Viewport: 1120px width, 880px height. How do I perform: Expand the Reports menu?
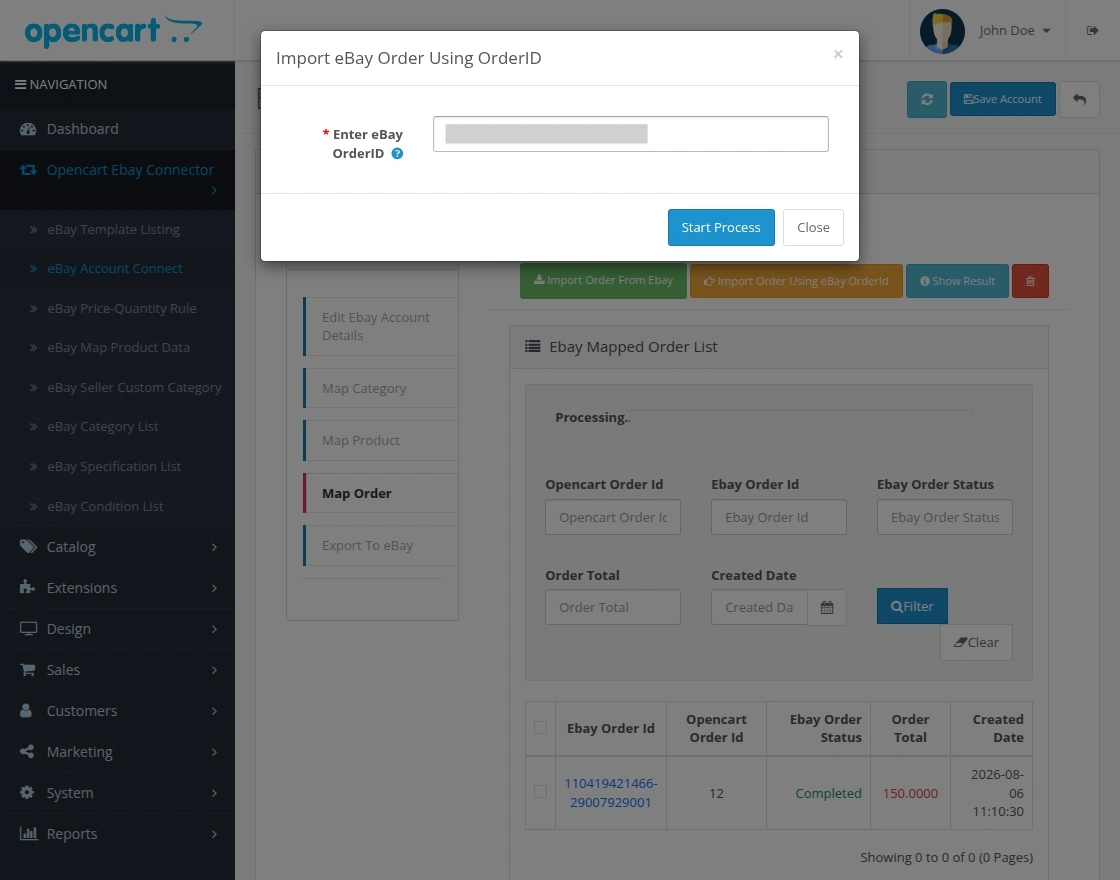pos(117,834)
